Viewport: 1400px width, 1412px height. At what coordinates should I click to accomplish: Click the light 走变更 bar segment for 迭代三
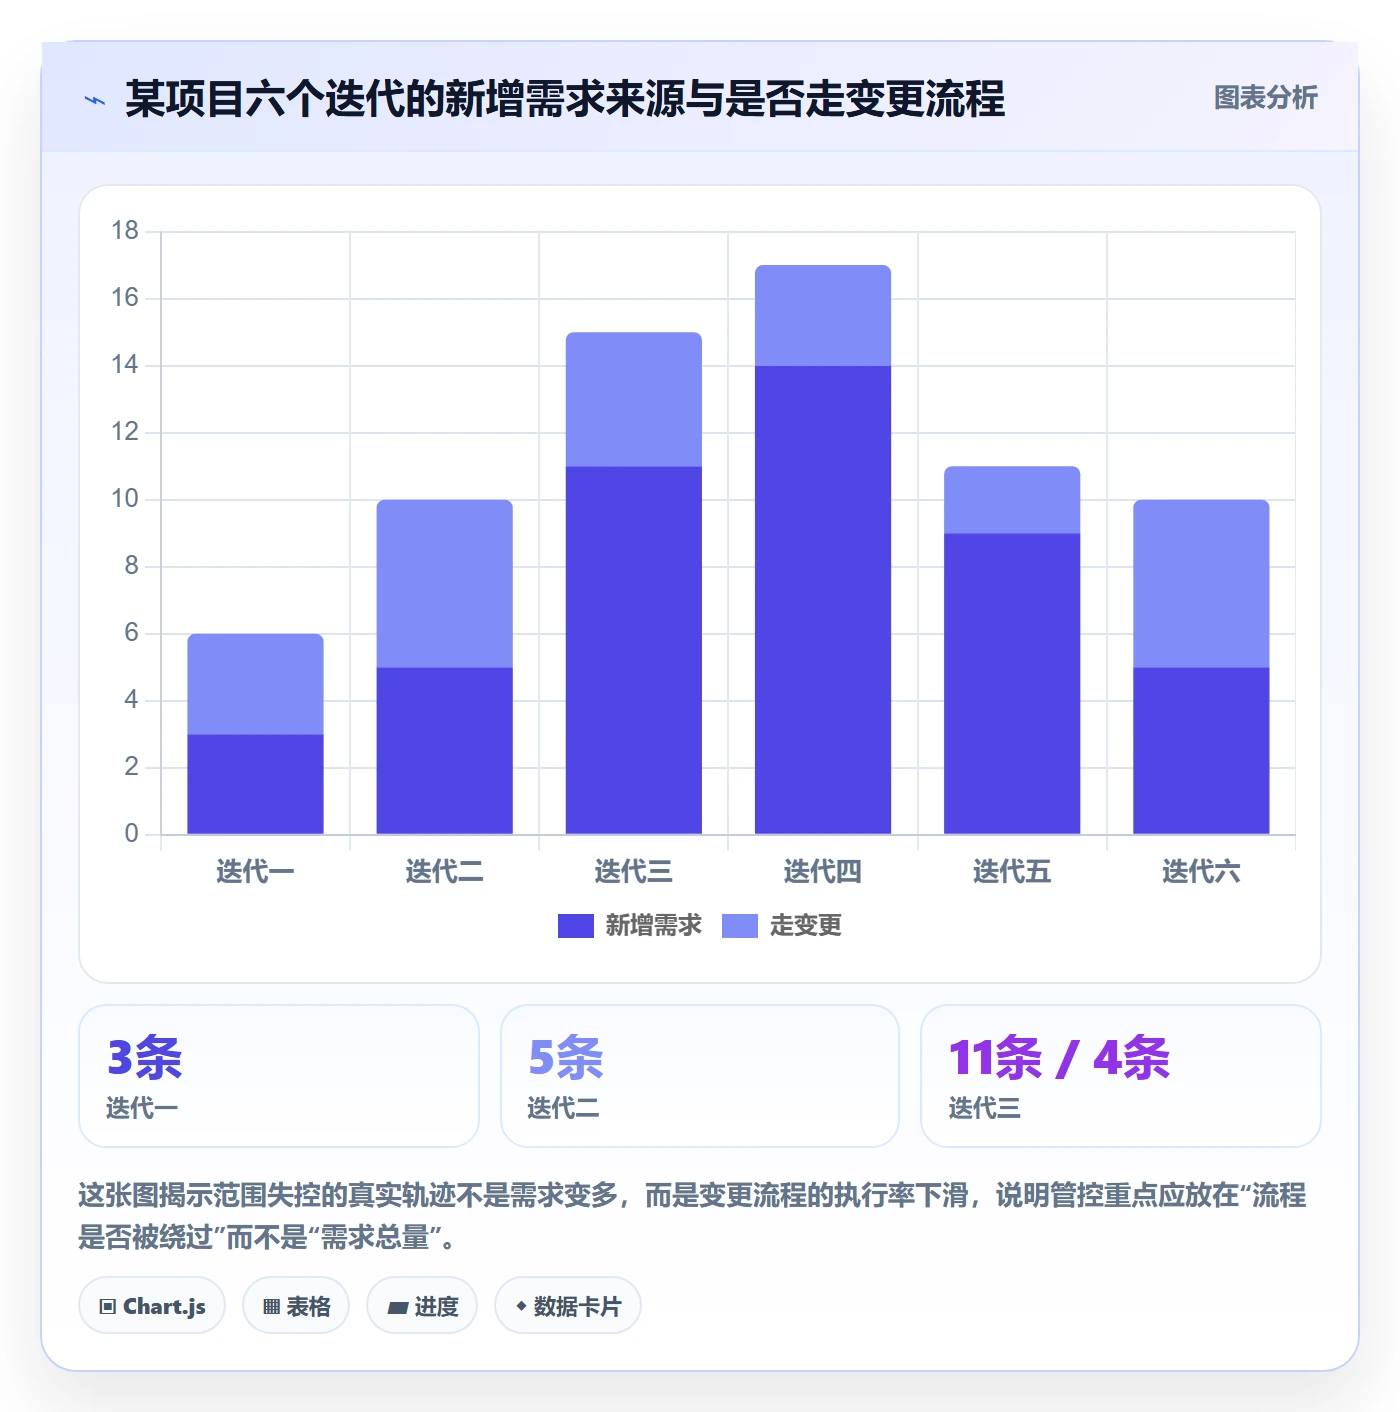[x=634, y=400]
